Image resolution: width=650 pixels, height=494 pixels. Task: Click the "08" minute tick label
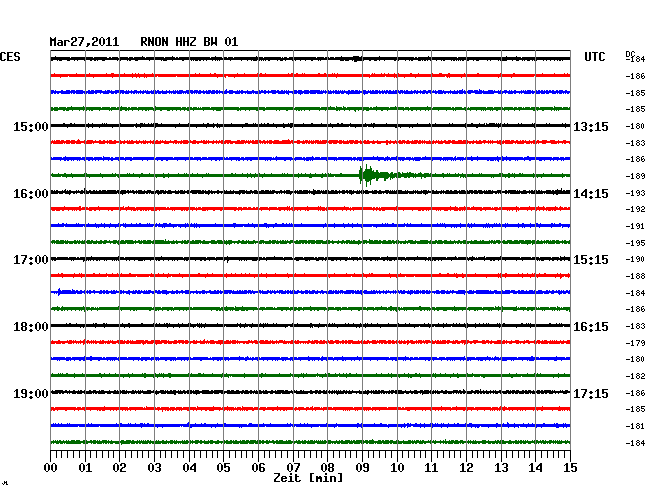(x=327, y=468)
